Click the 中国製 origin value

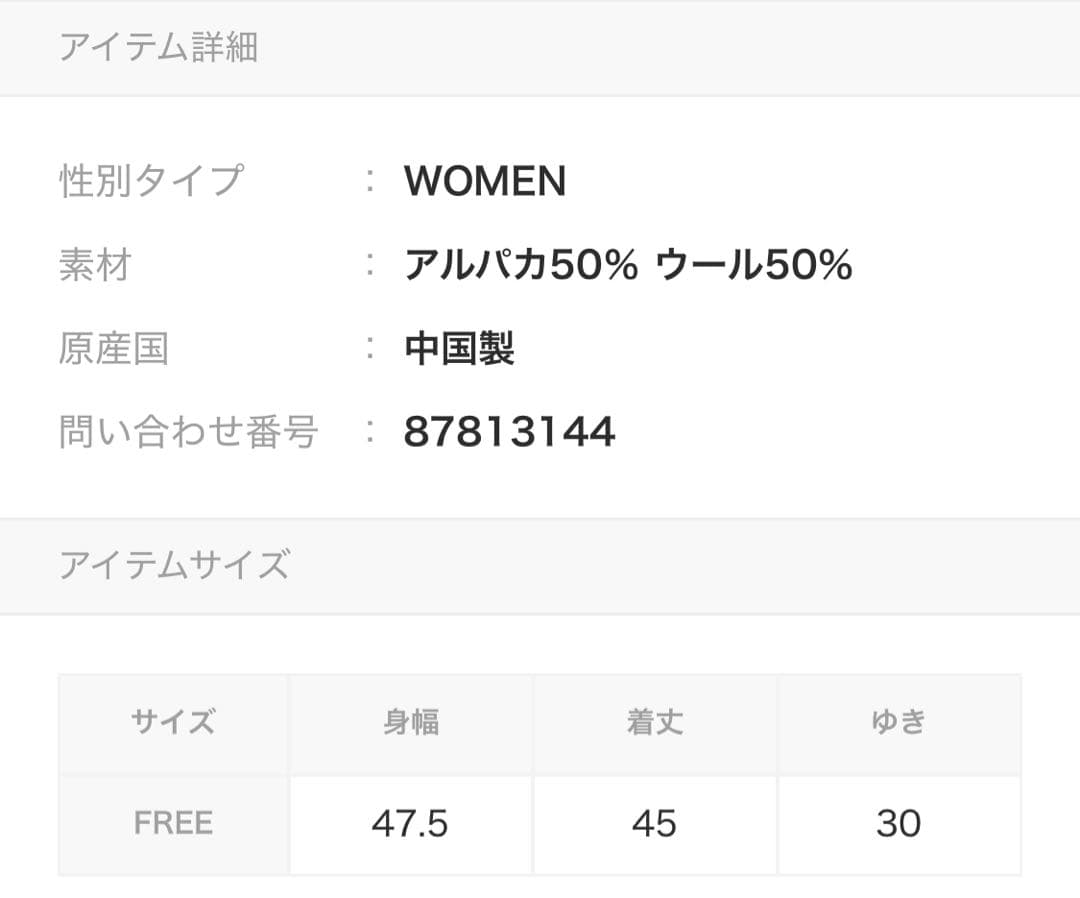coord(459,349)
